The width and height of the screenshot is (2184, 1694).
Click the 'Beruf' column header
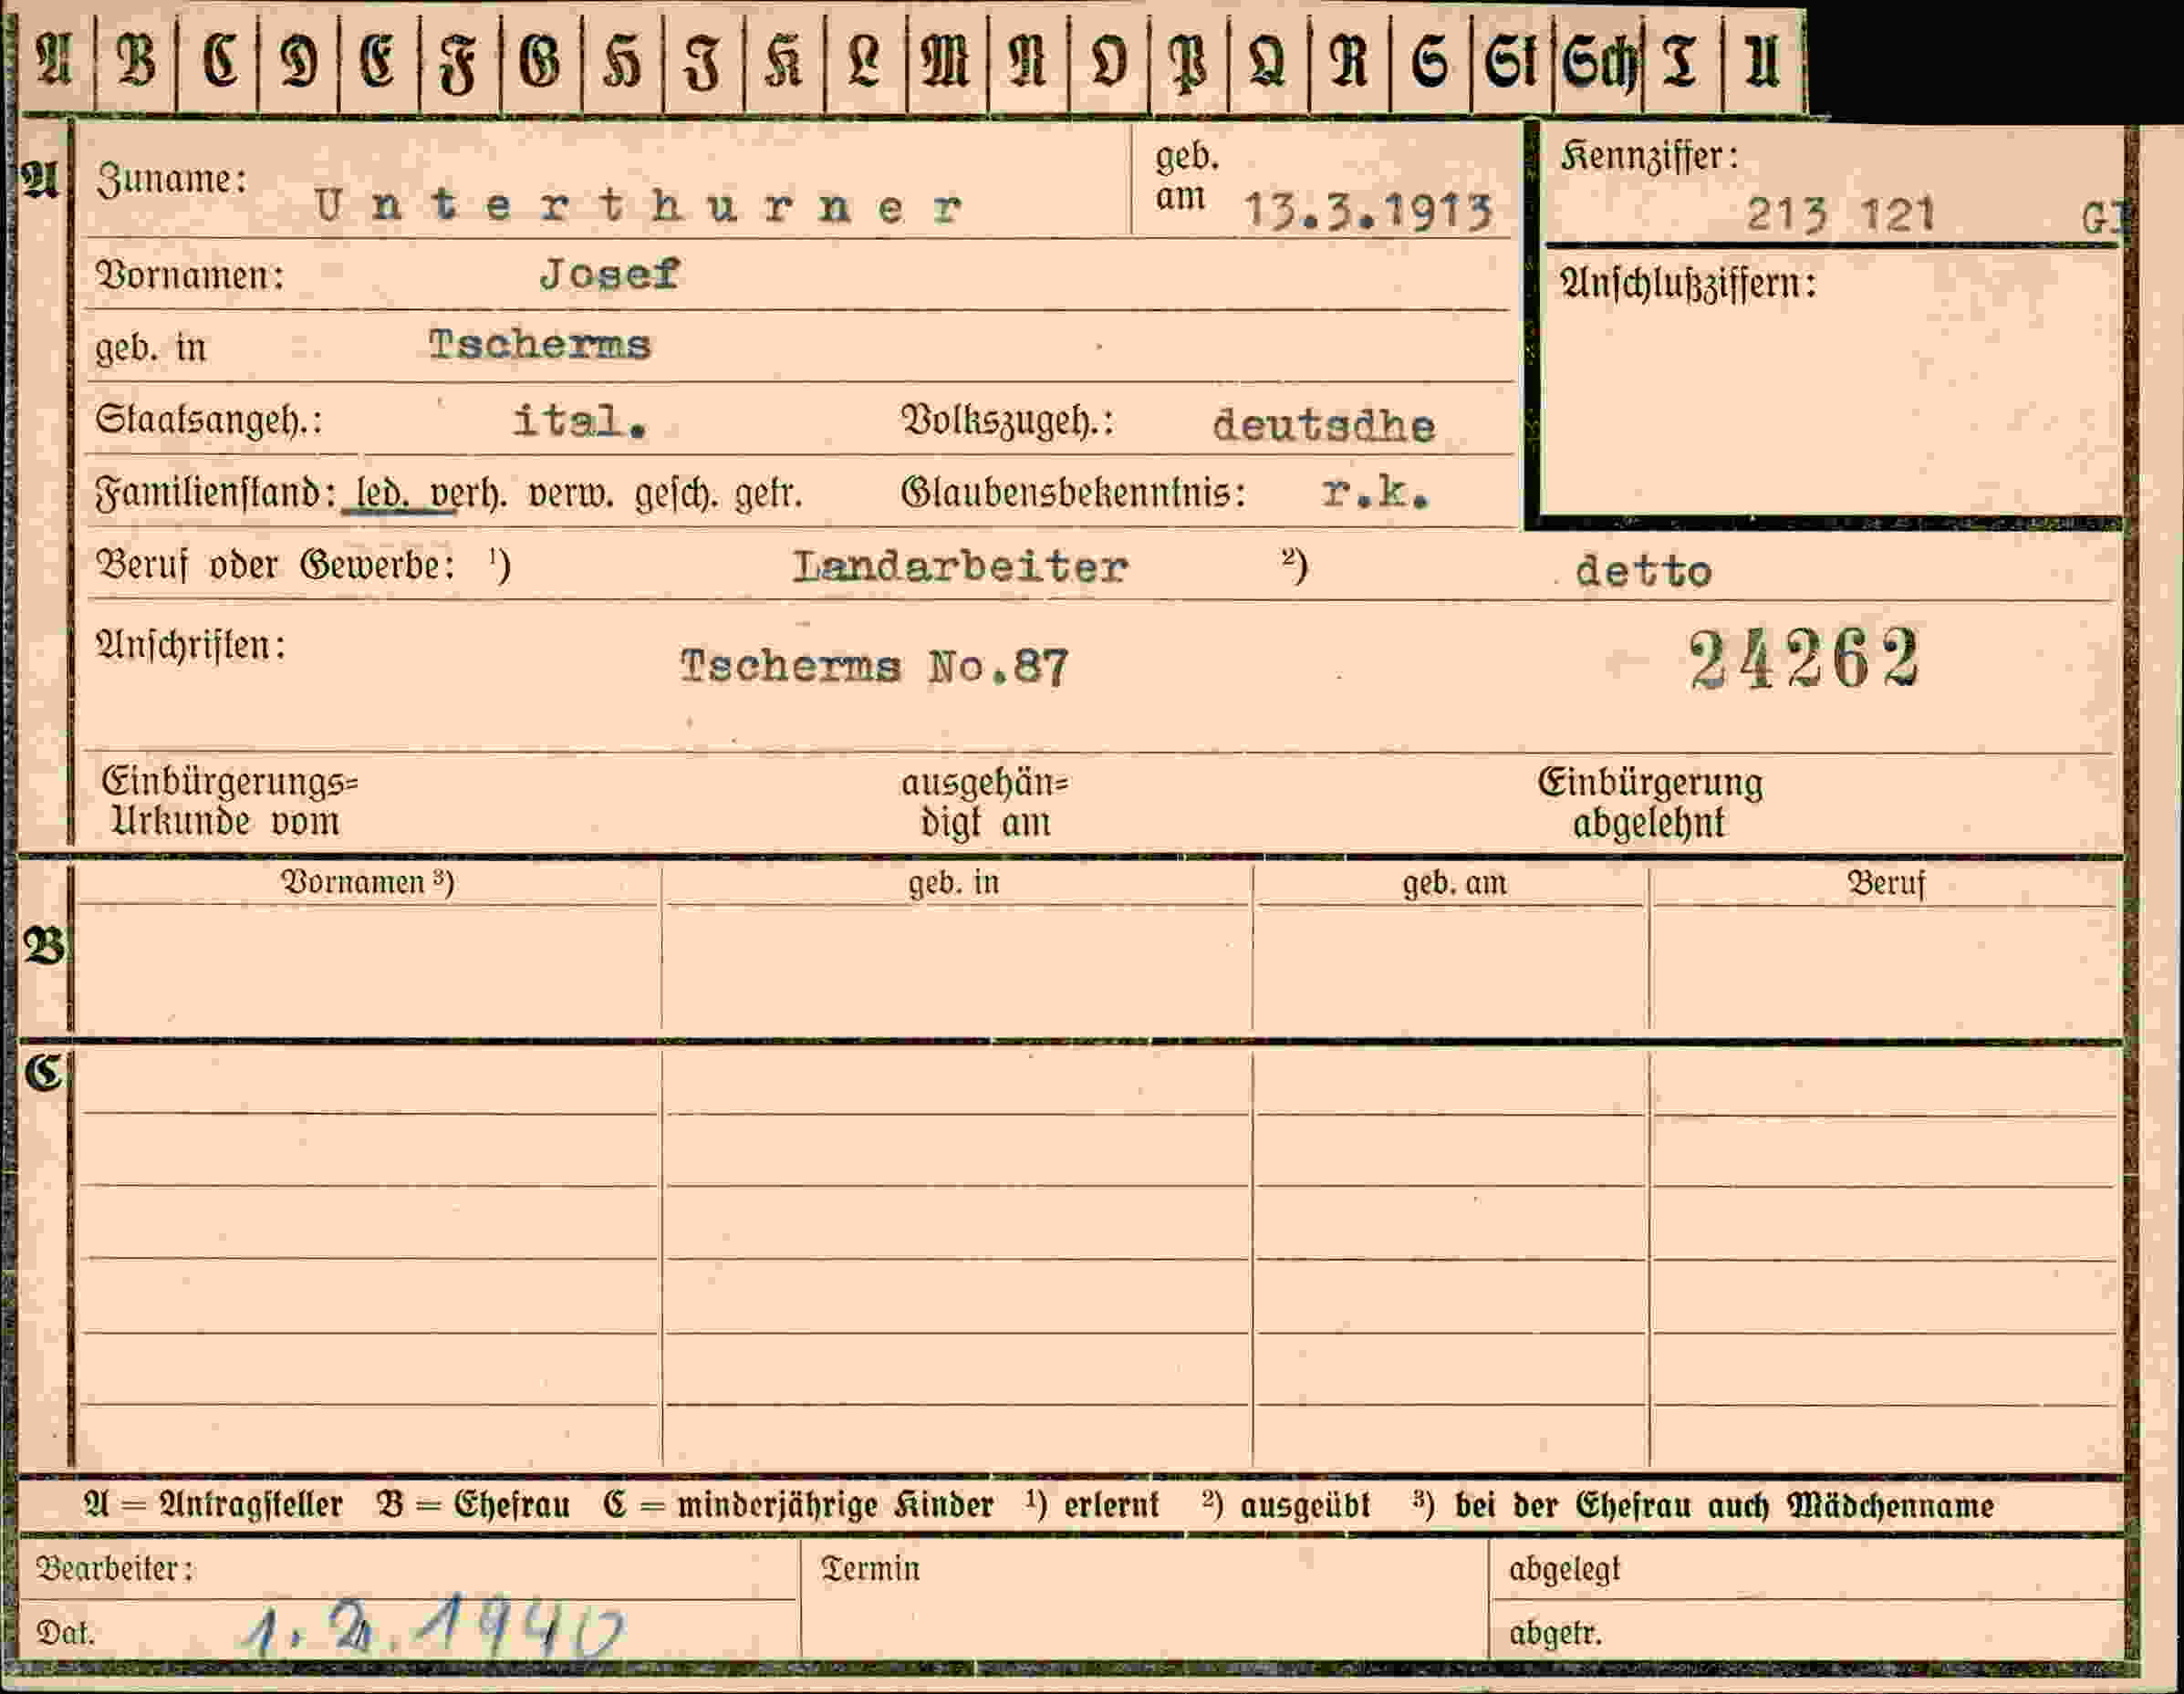(x=1885, y=883)
